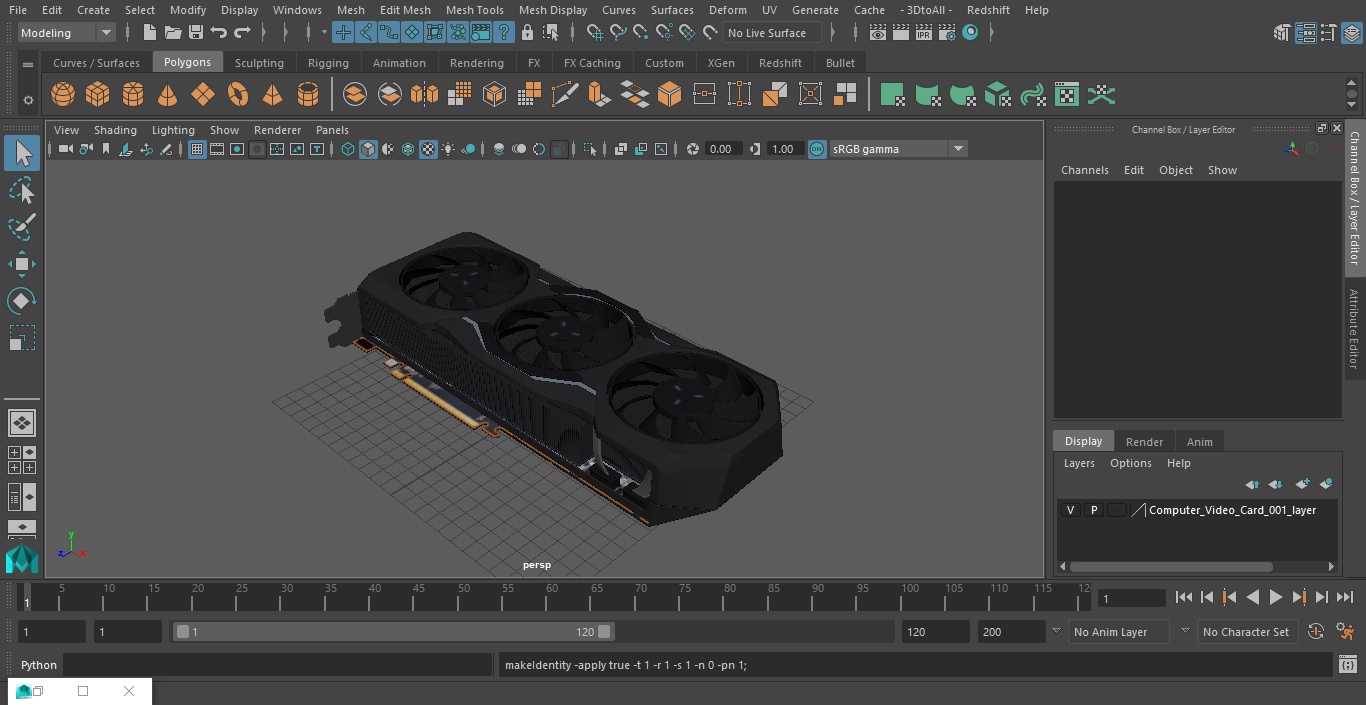Activate the Select tool arrow
This screenshot has width=1366, height=705.
click(x=22, y=154)
